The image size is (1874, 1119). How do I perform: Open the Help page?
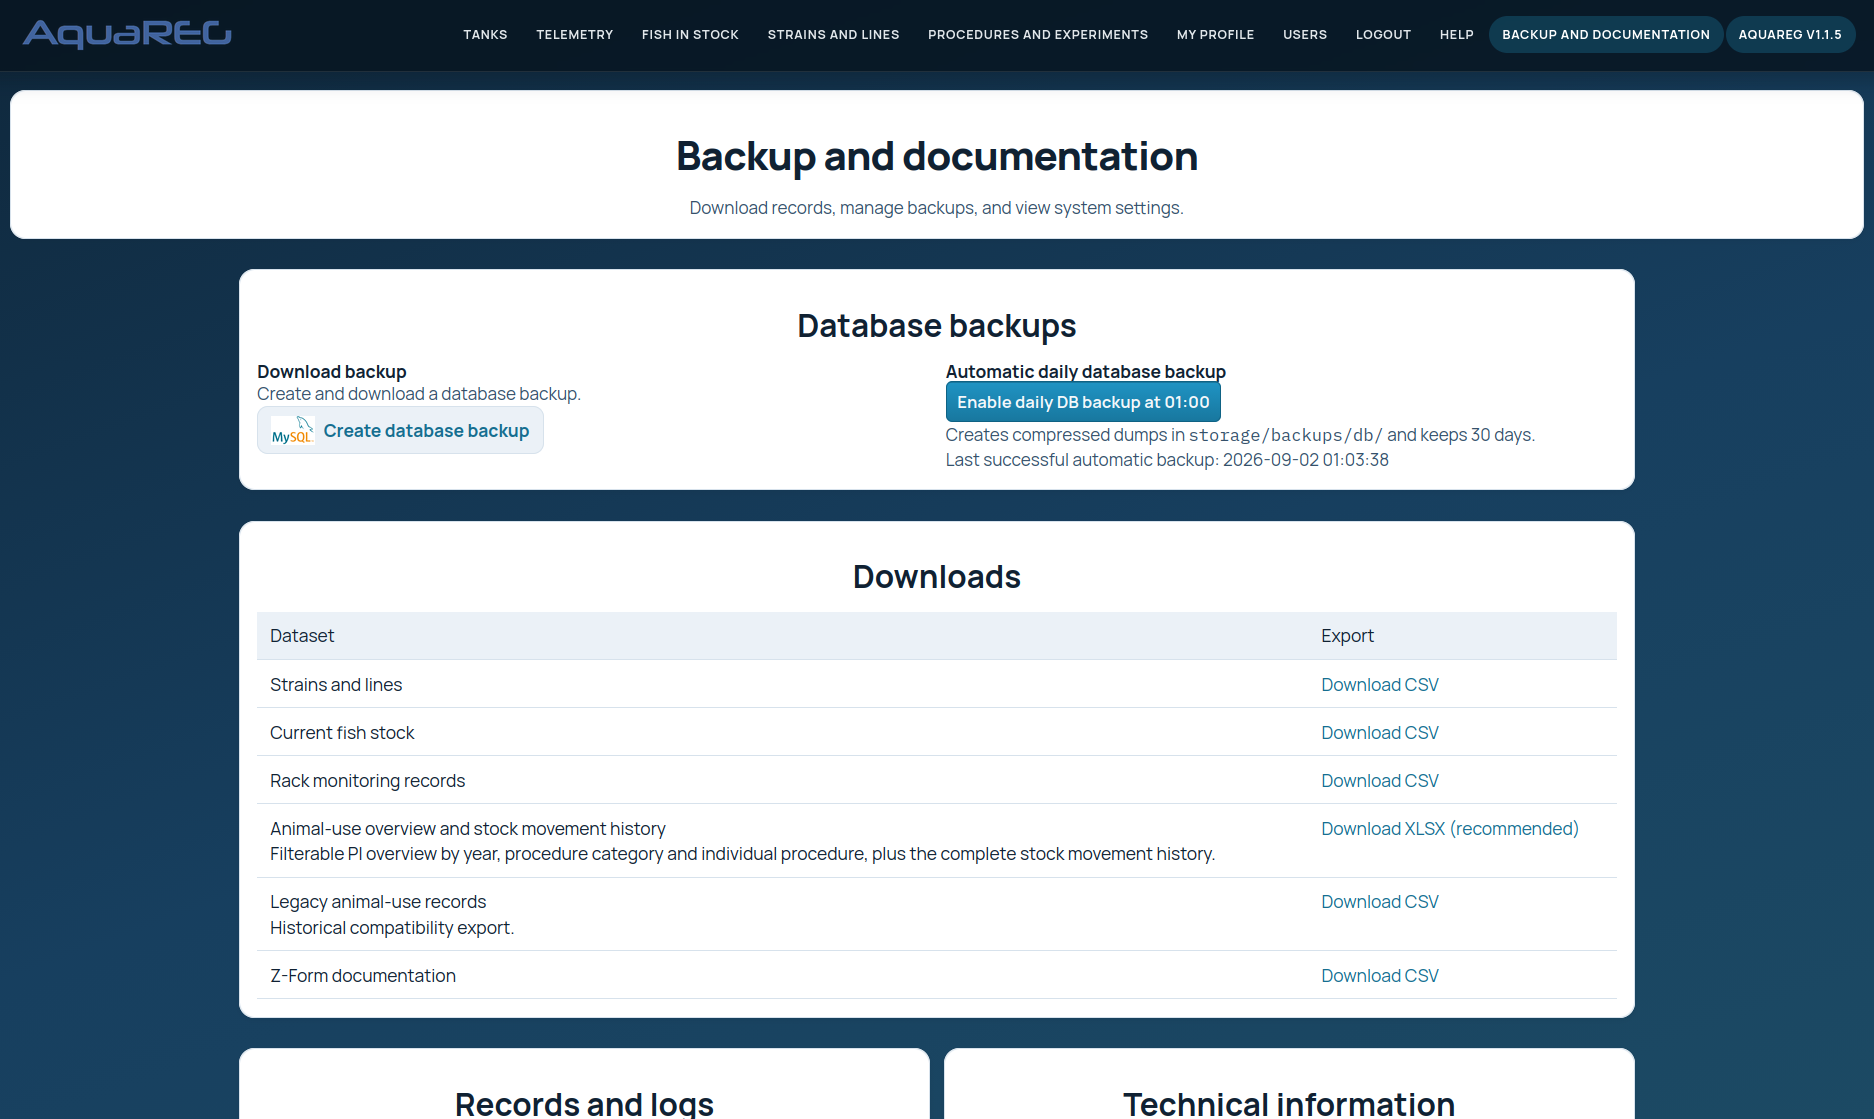(1456, 35)
